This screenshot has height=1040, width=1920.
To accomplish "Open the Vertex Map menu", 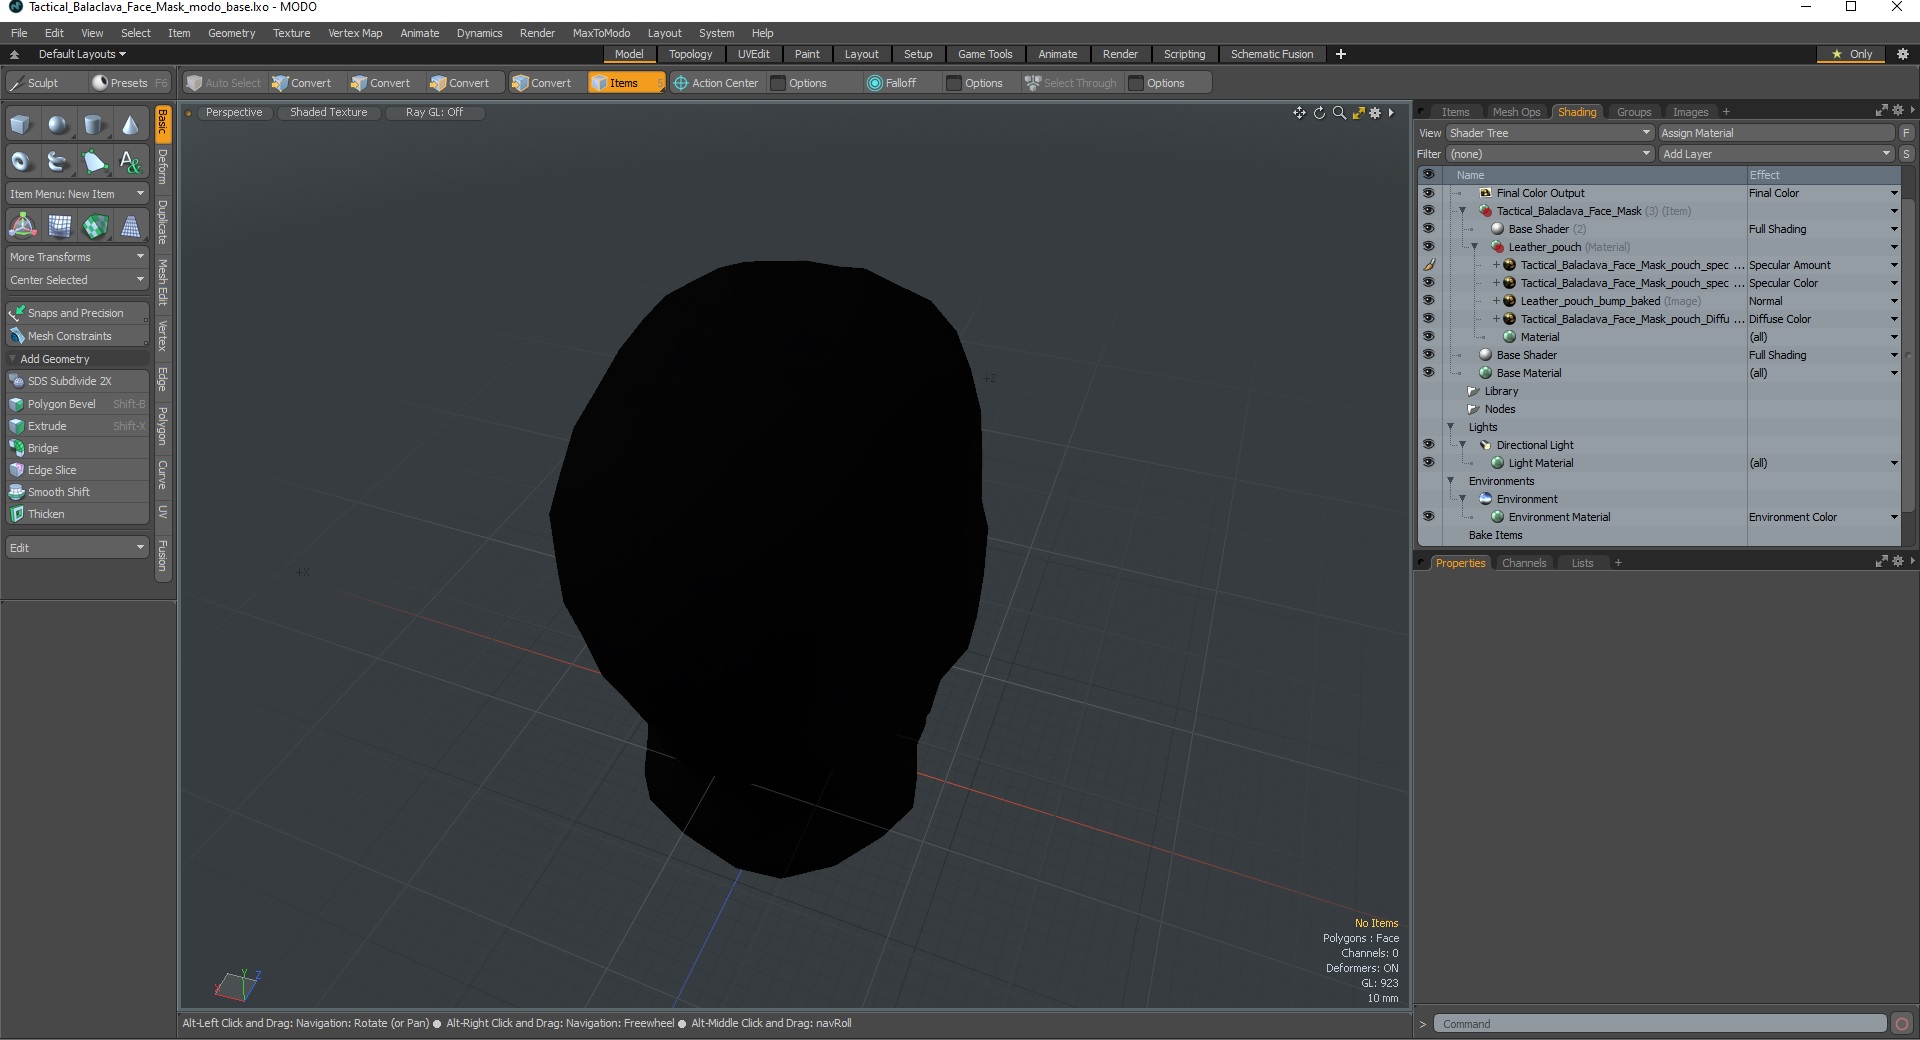I will [355, 33].
